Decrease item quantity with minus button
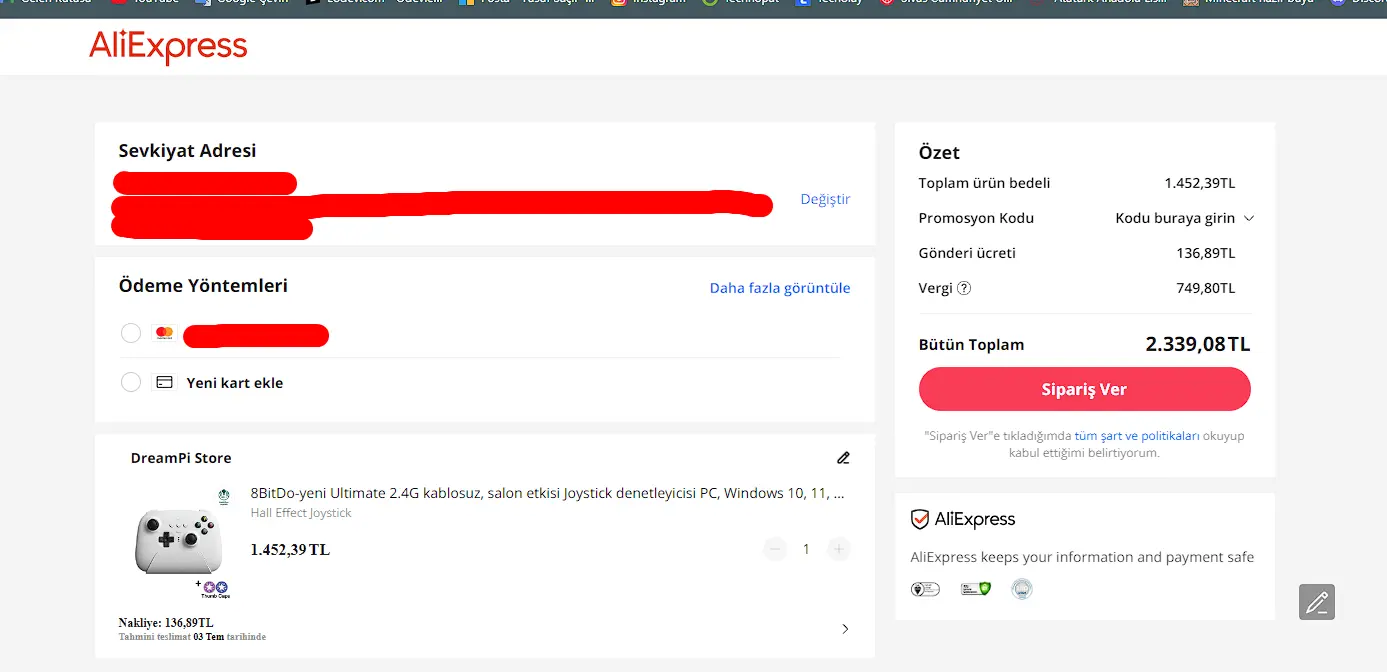This screenshot has width=1387, height=672. click(x=775, y=549)
